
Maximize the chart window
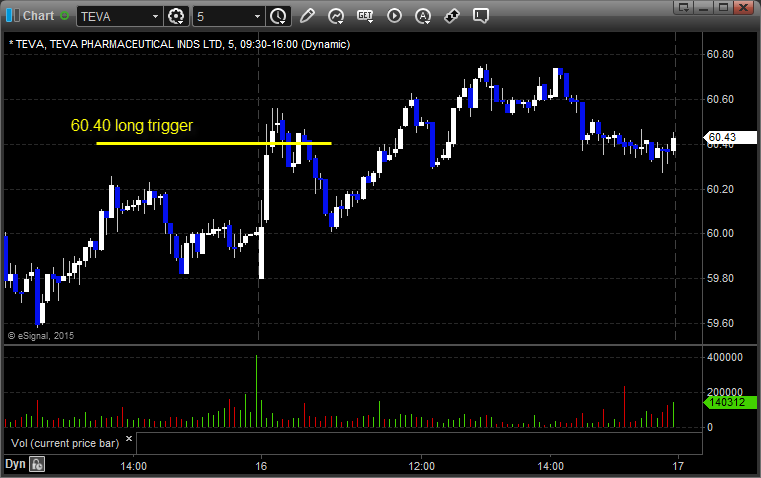723,7
